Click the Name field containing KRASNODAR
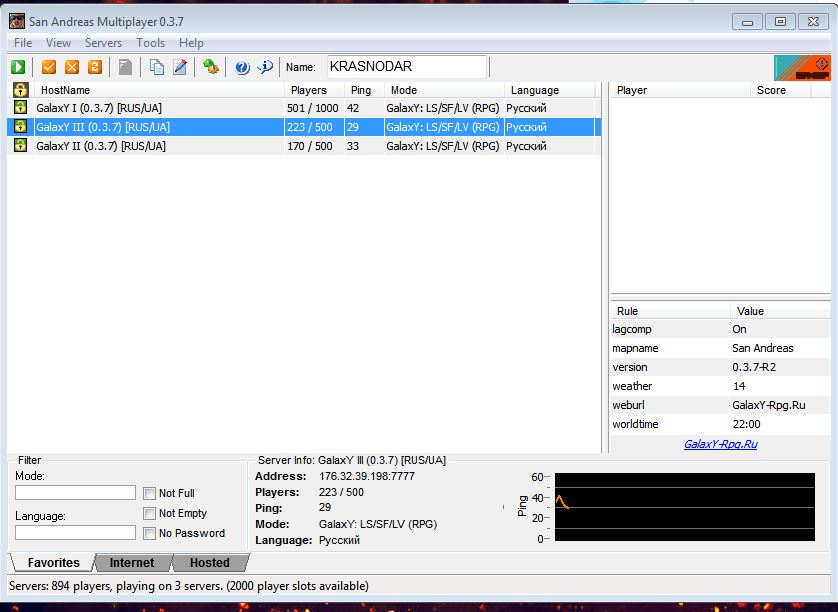 click(407, 67)
